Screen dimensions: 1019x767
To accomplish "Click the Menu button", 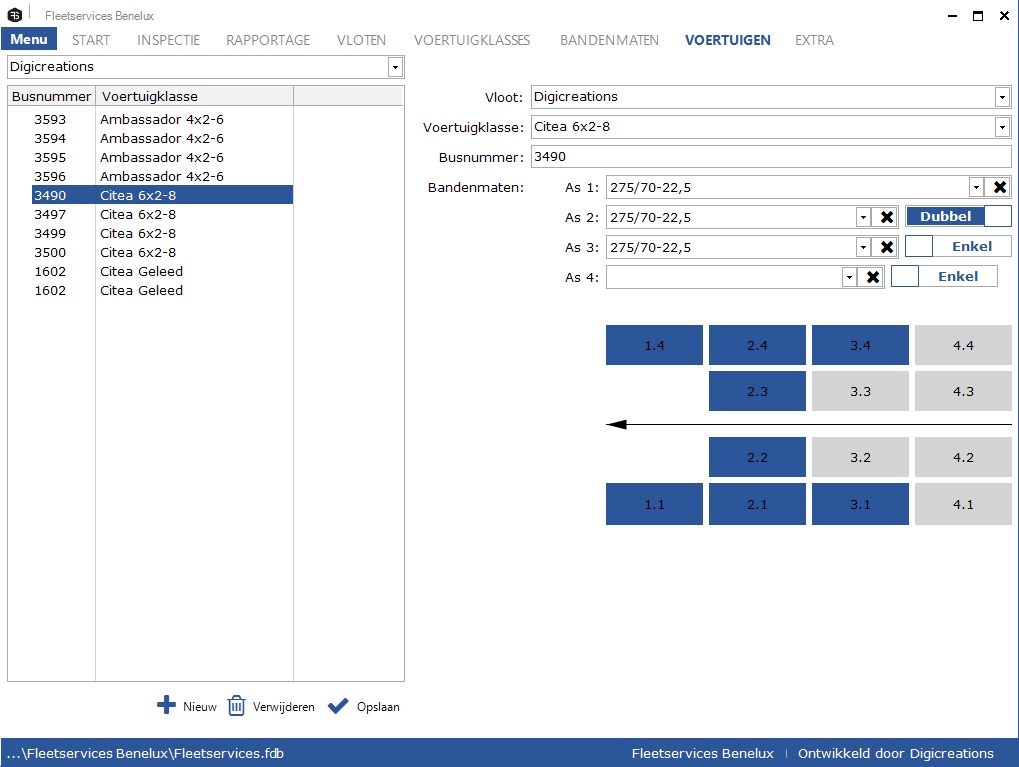I will click(29, 40).
